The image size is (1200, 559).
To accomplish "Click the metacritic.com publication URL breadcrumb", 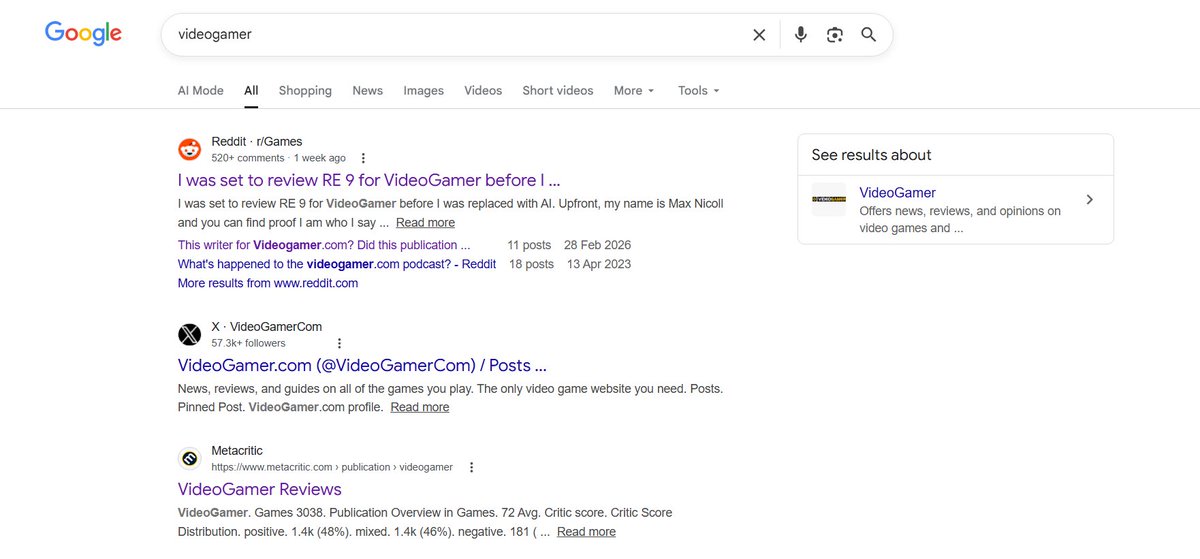I will (x=332, y=467).
